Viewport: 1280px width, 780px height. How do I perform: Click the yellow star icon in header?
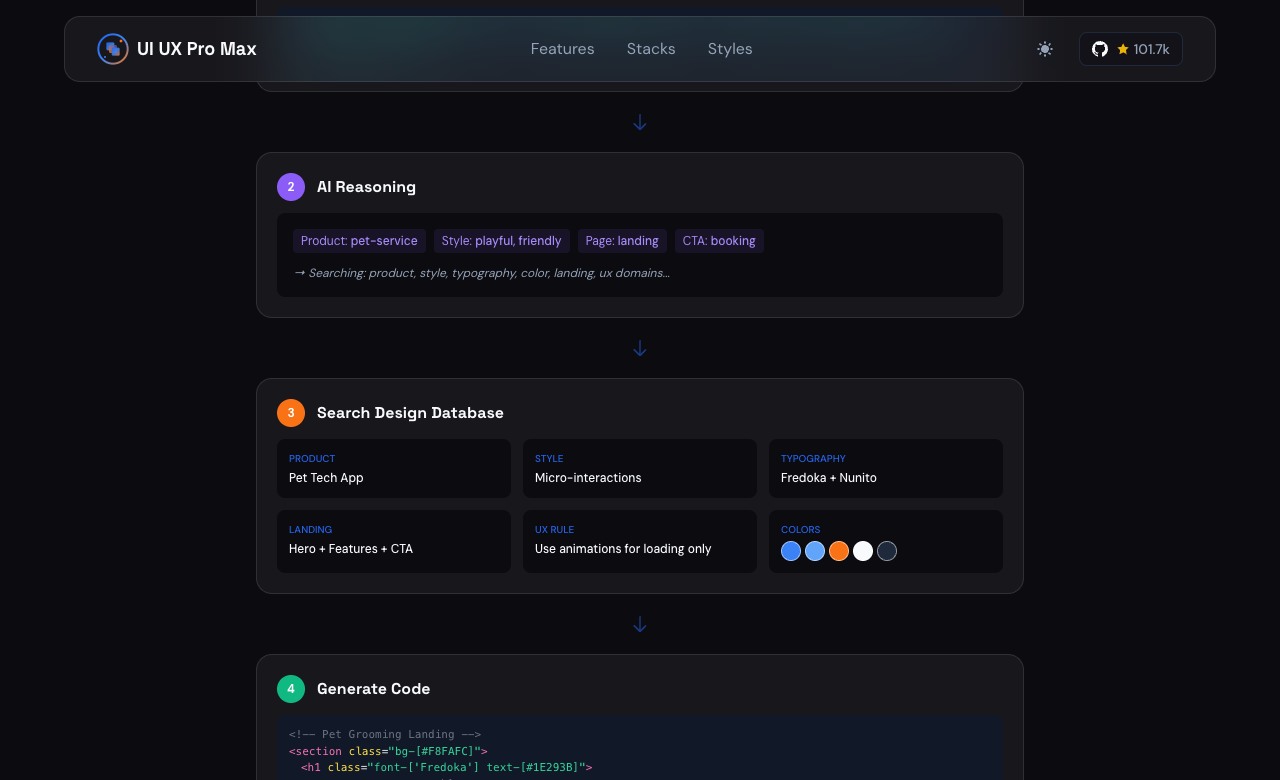click(x=1123, y=49)
